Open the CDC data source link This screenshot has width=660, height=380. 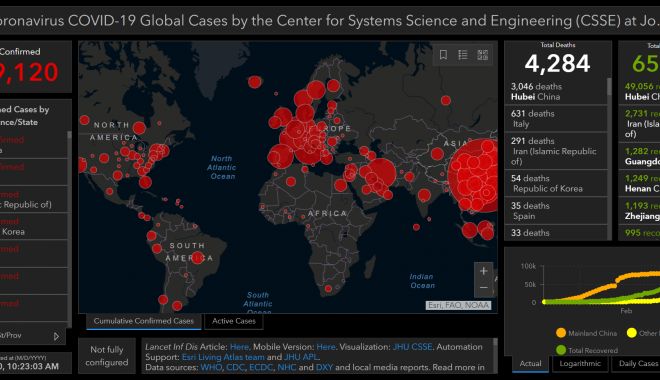point(235,367)
